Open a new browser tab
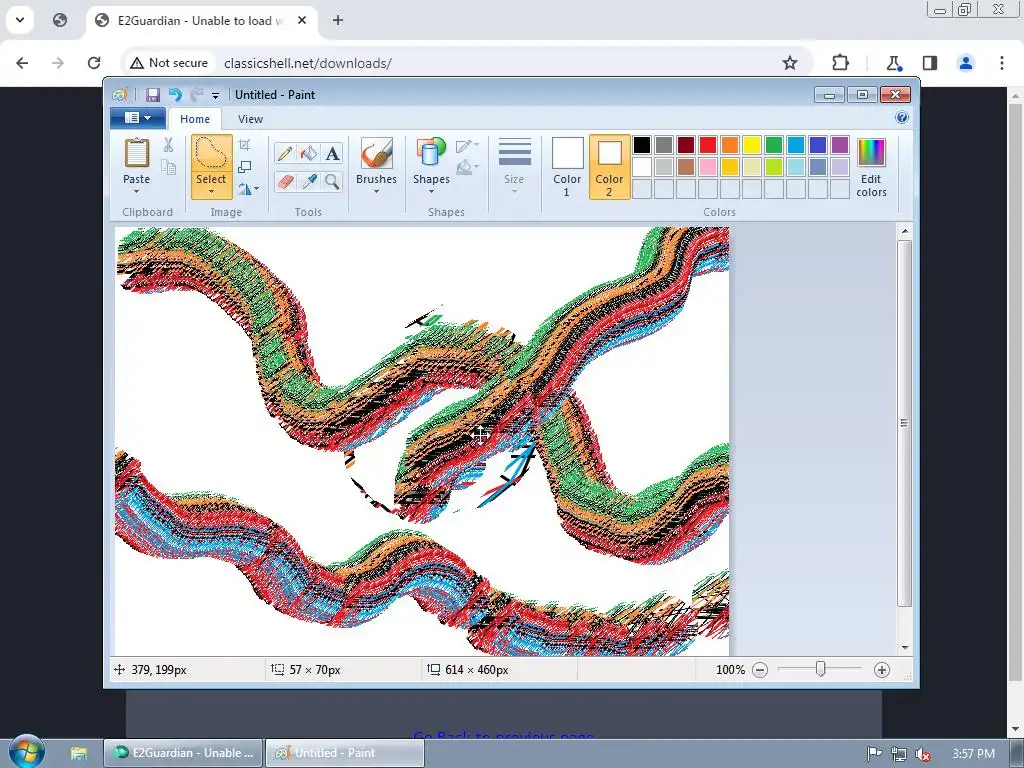 (338, 20)
